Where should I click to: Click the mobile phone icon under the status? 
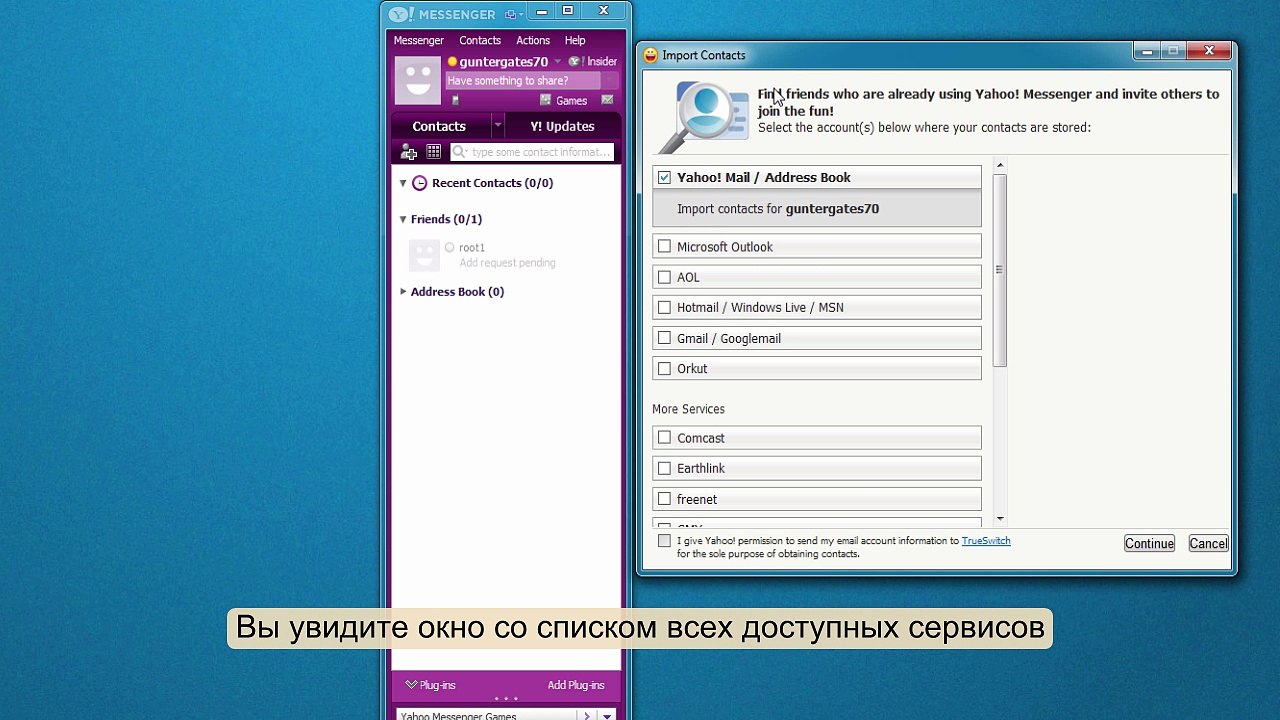[x=455, y=100]
